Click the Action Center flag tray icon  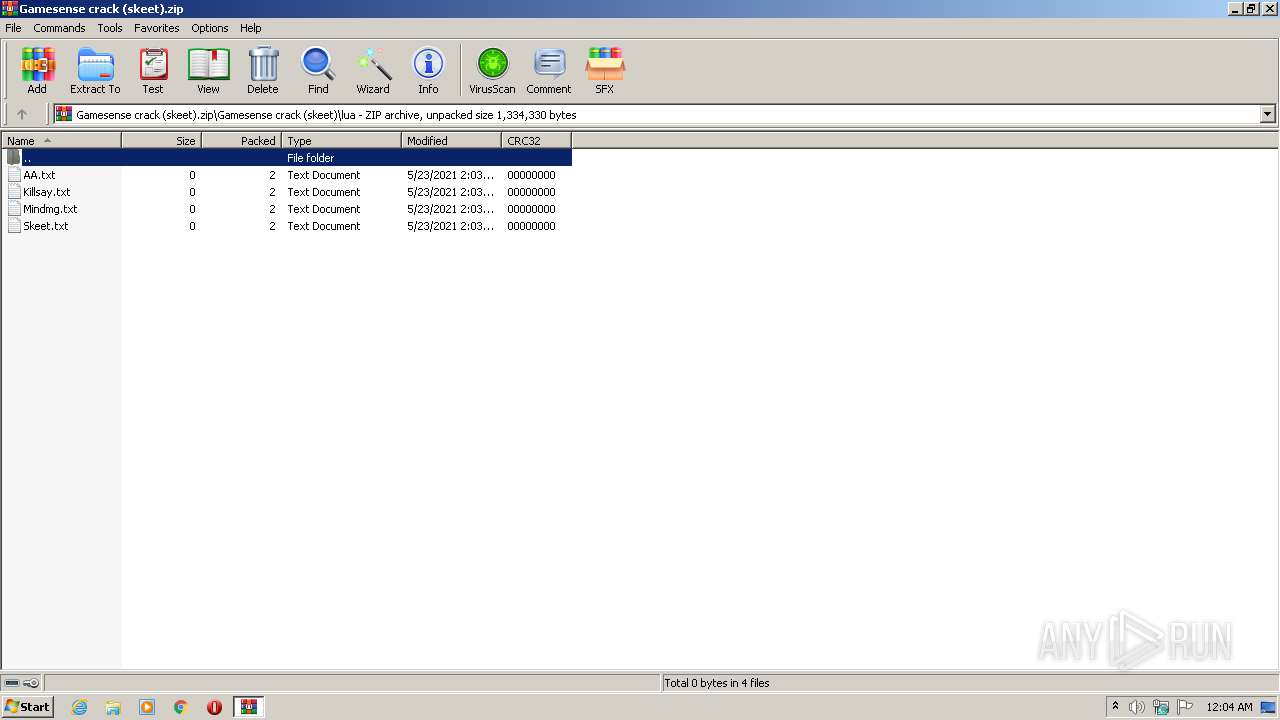1185,707
